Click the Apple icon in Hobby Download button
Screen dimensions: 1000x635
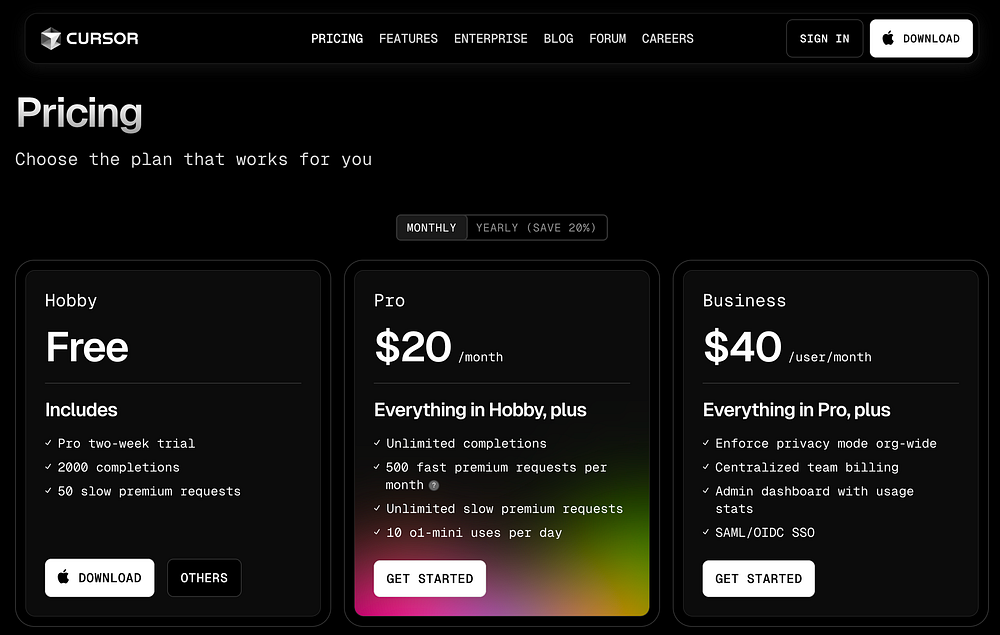(64, 577)
